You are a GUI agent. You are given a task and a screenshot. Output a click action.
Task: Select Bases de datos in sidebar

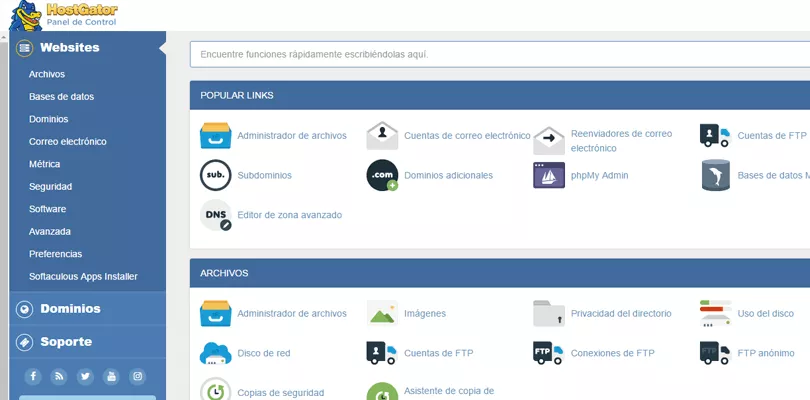[61, 97]
